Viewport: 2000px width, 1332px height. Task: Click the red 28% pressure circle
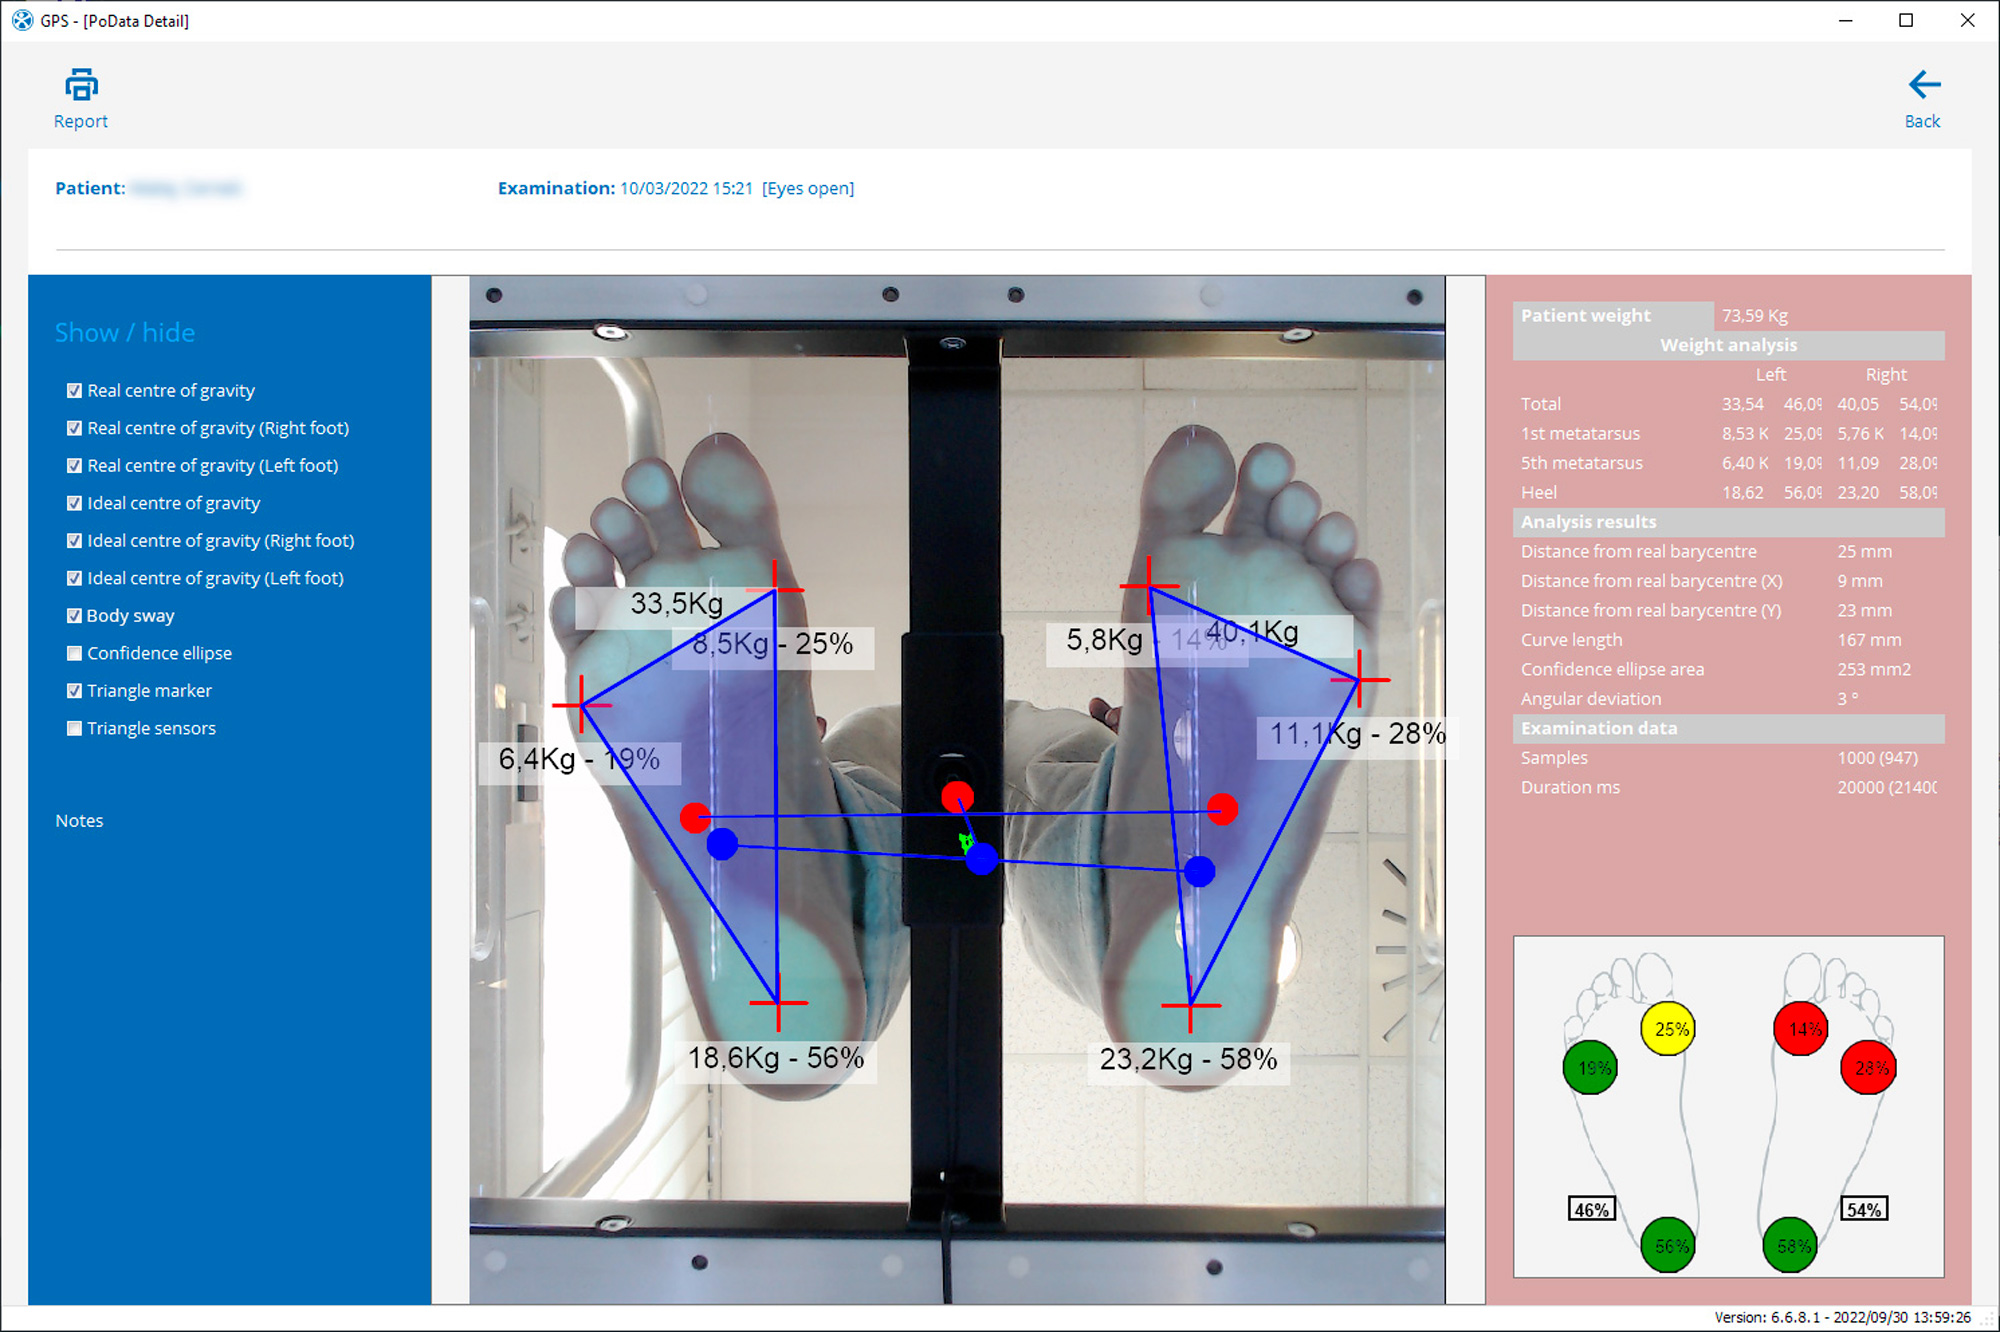coord(1868,1068)
